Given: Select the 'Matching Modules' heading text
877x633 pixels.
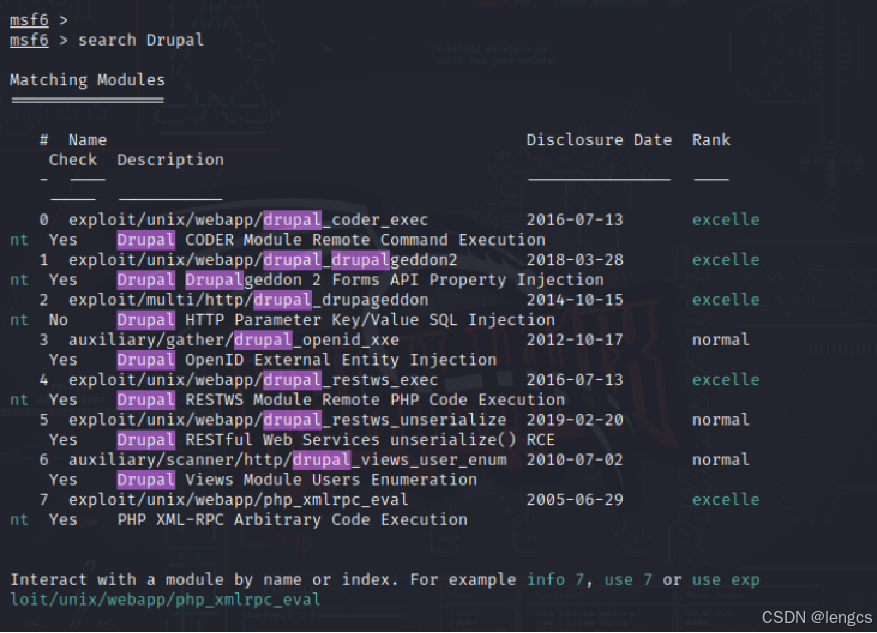Looking at the screenshot, I should [87, 80].
